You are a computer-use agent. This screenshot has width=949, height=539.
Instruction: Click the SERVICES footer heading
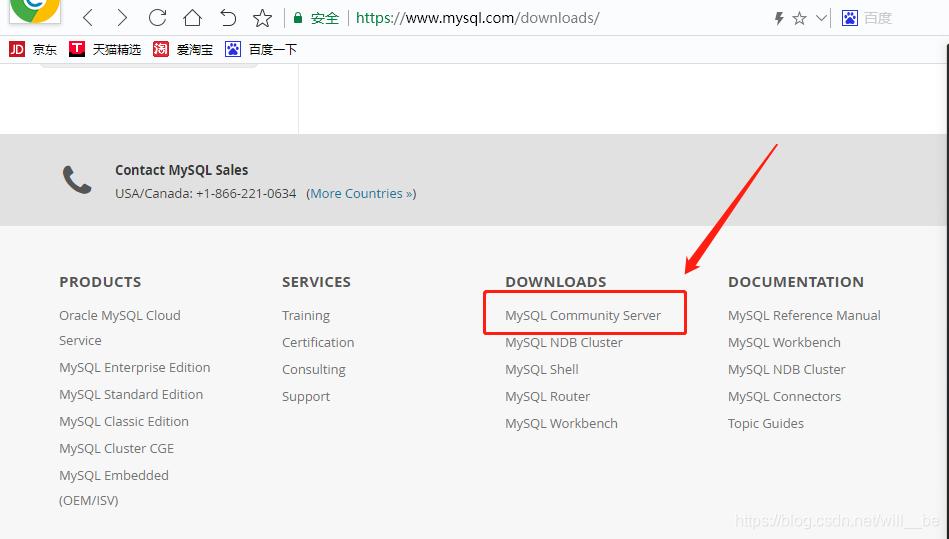[316, 282]
